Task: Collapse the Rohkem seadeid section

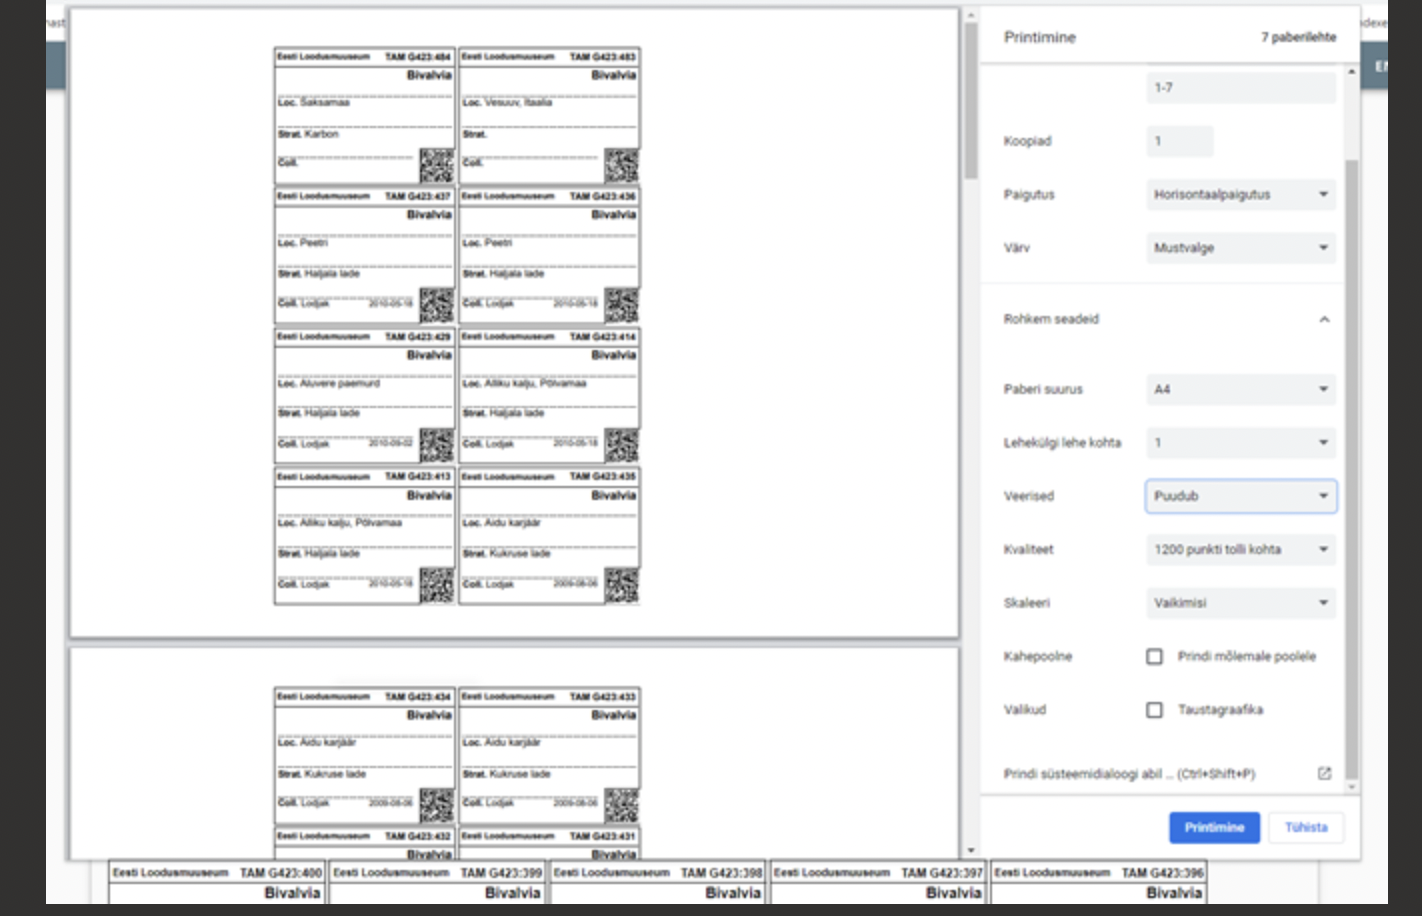Action: [x=1326, y=319]
